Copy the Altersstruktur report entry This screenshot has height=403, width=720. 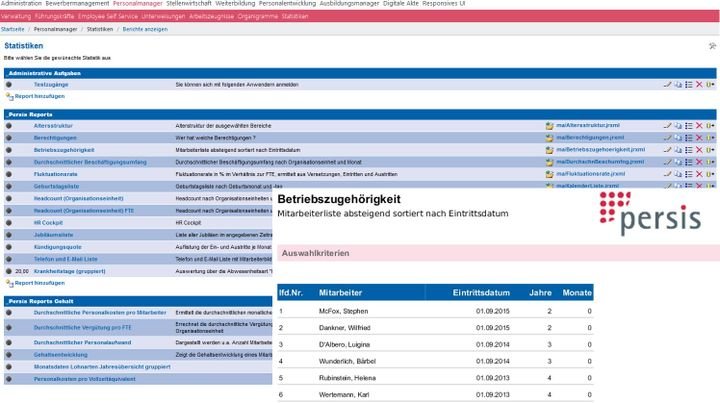(678, 125)
